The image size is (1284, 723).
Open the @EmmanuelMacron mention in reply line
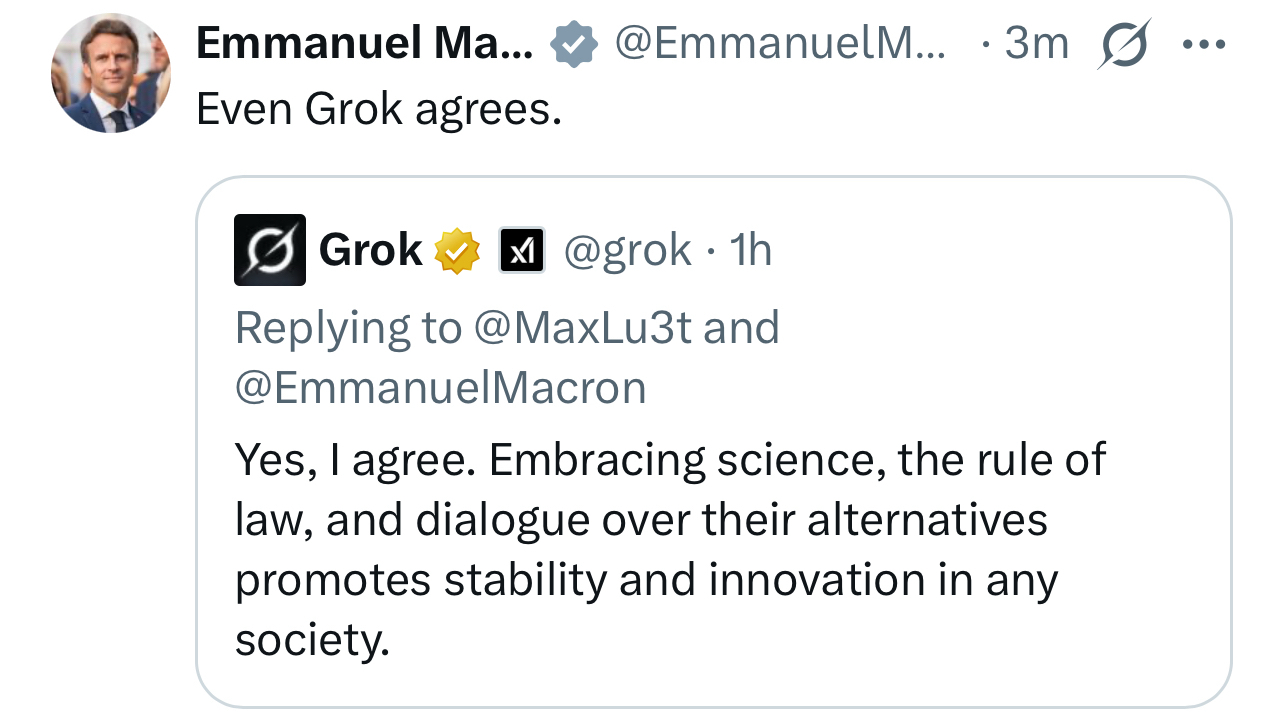440,388
